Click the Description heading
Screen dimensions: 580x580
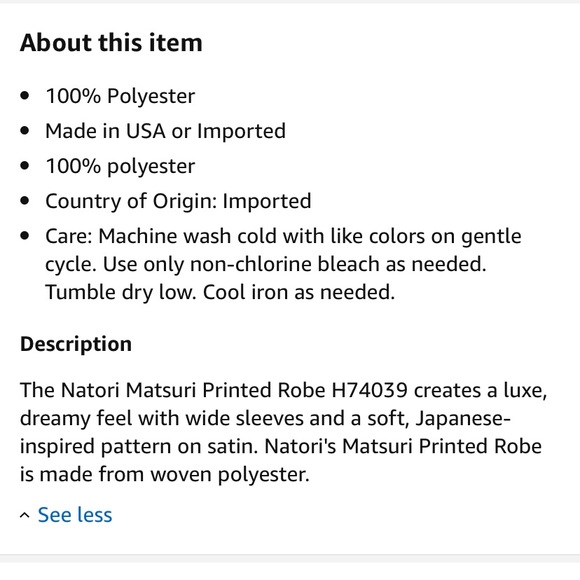76,344
